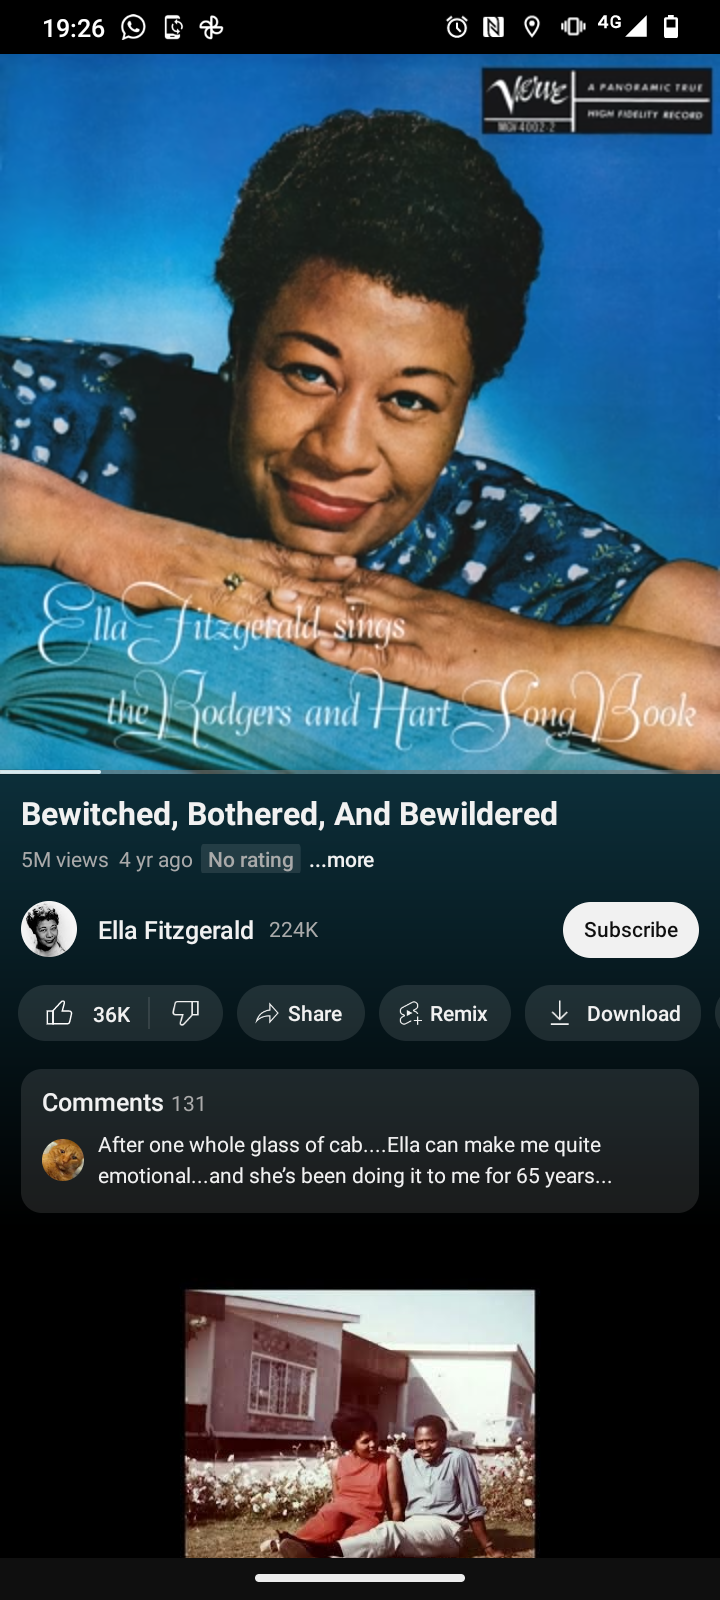
Task: Tap the thumbs-down dislike icon
Action: [x=186, y=1013]
